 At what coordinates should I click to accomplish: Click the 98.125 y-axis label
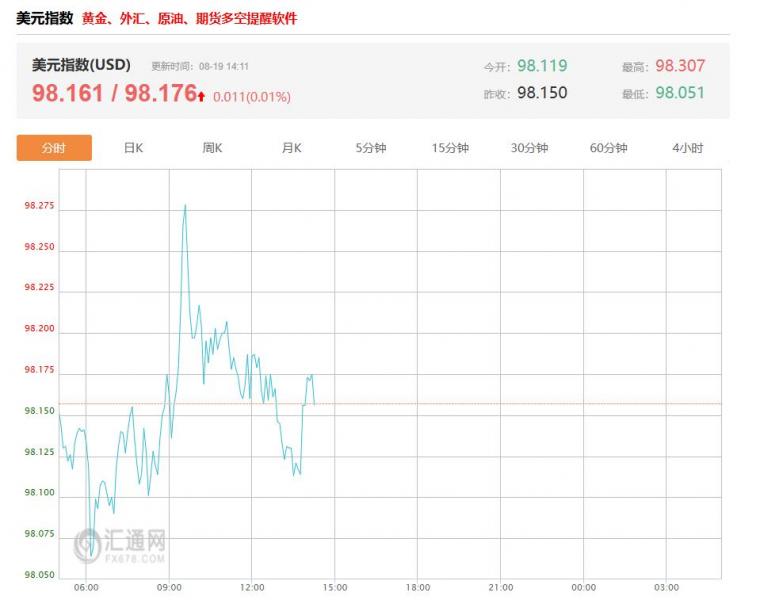click(40, 452)
